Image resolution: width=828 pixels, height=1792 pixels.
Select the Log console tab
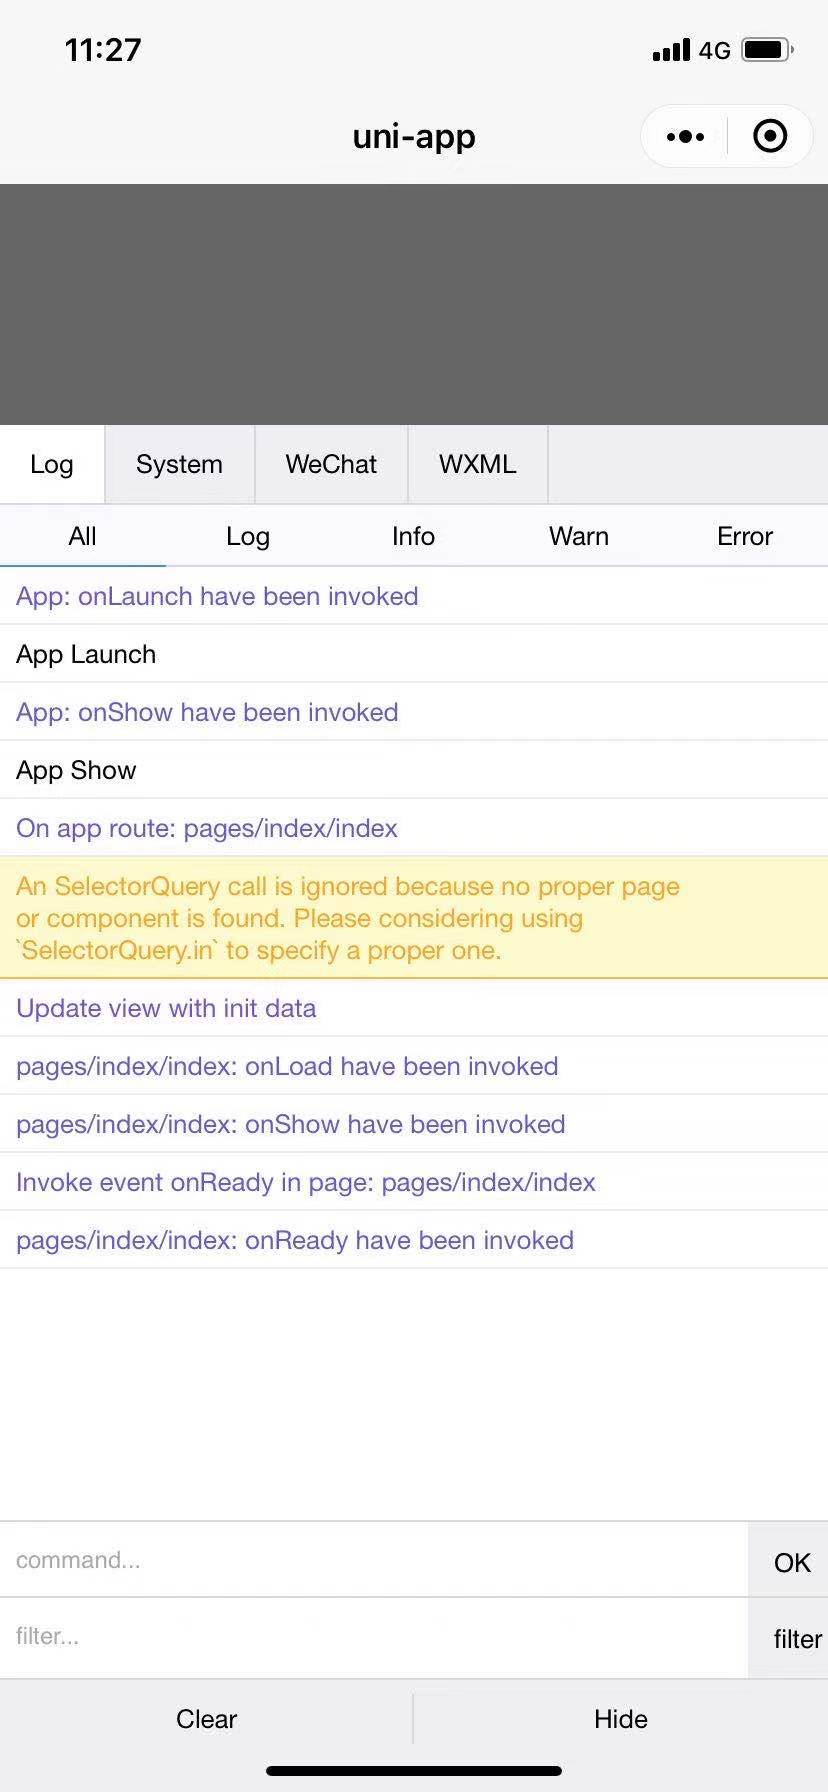(52, 464)
